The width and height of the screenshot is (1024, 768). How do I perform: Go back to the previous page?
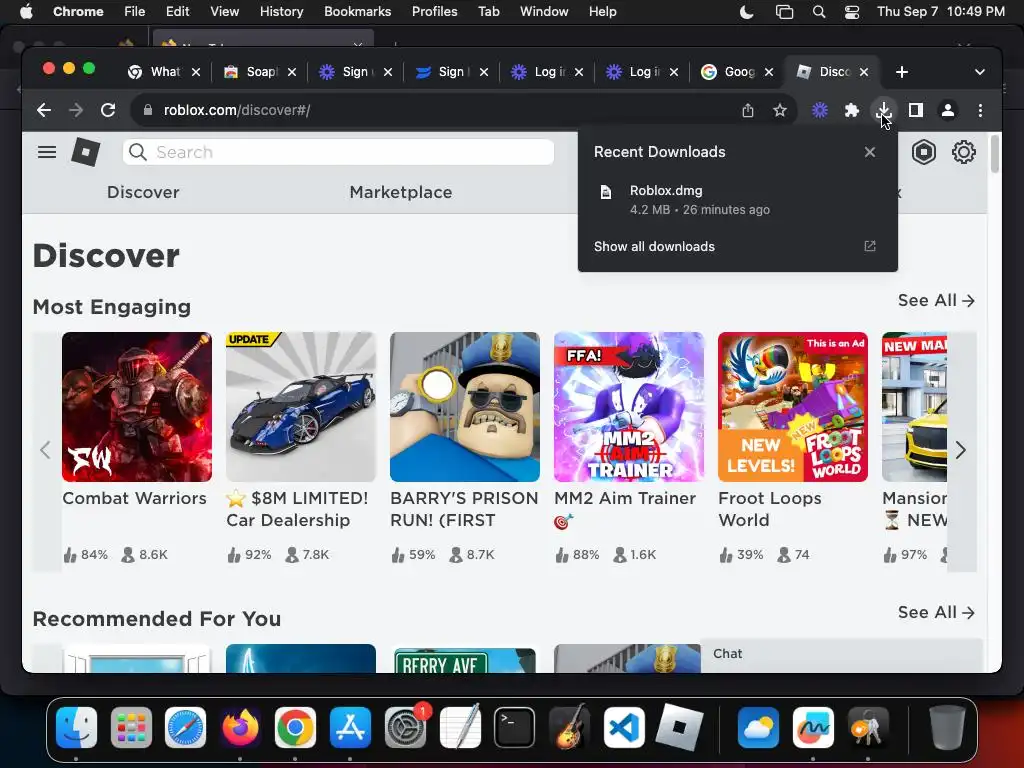click(x=44, y=110)
